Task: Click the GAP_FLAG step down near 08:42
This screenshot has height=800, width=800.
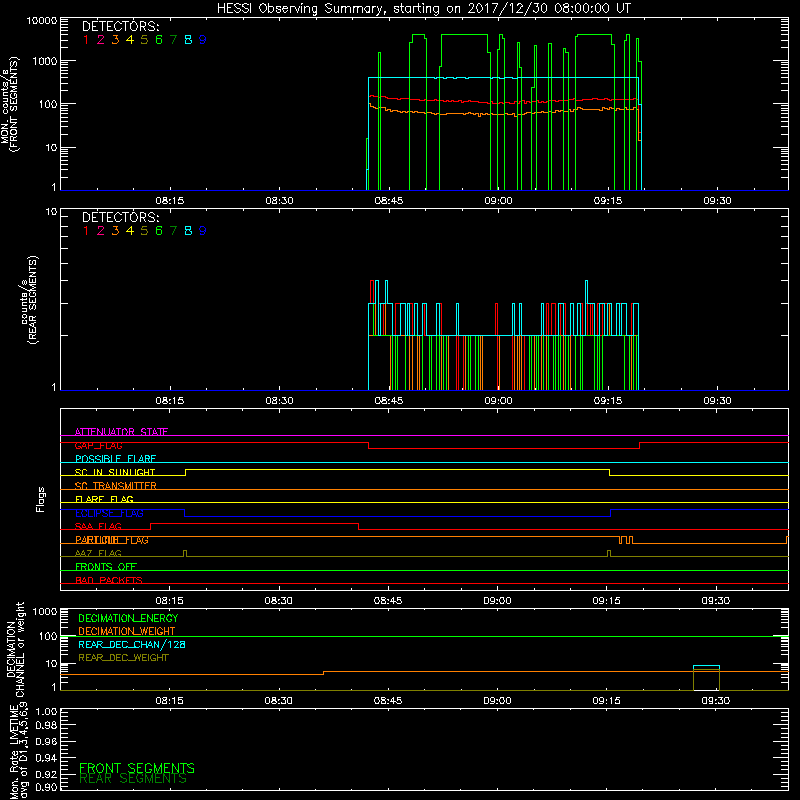Action: (x=368, y=445)
